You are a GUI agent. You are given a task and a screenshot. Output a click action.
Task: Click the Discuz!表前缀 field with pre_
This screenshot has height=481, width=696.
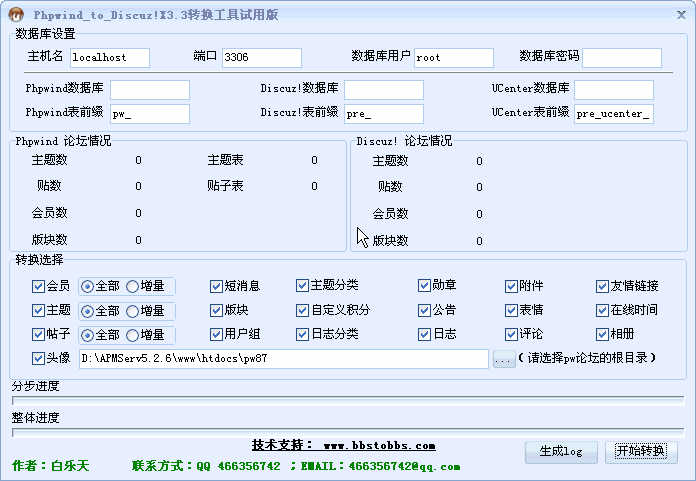point(384,114)
